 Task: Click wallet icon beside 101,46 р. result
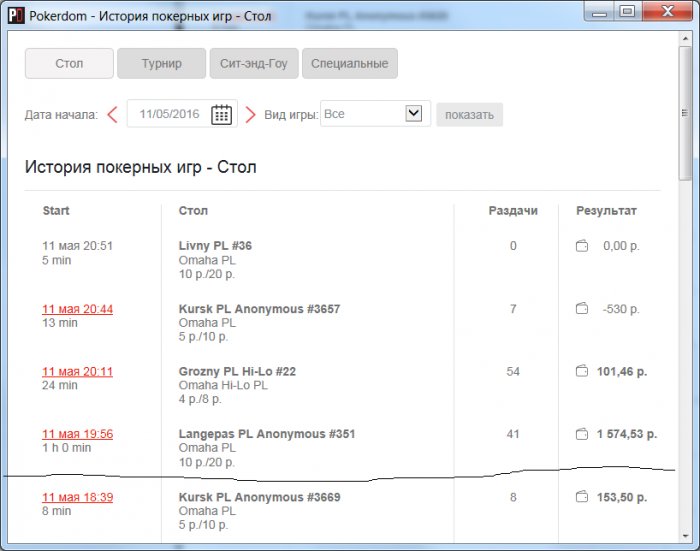tap(582, 372)
